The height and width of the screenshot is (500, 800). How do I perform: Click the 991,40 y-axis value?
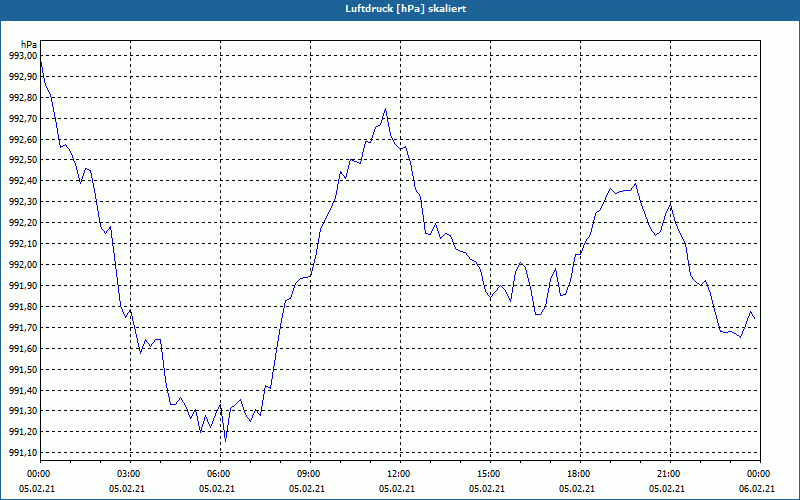click(23, 390)
